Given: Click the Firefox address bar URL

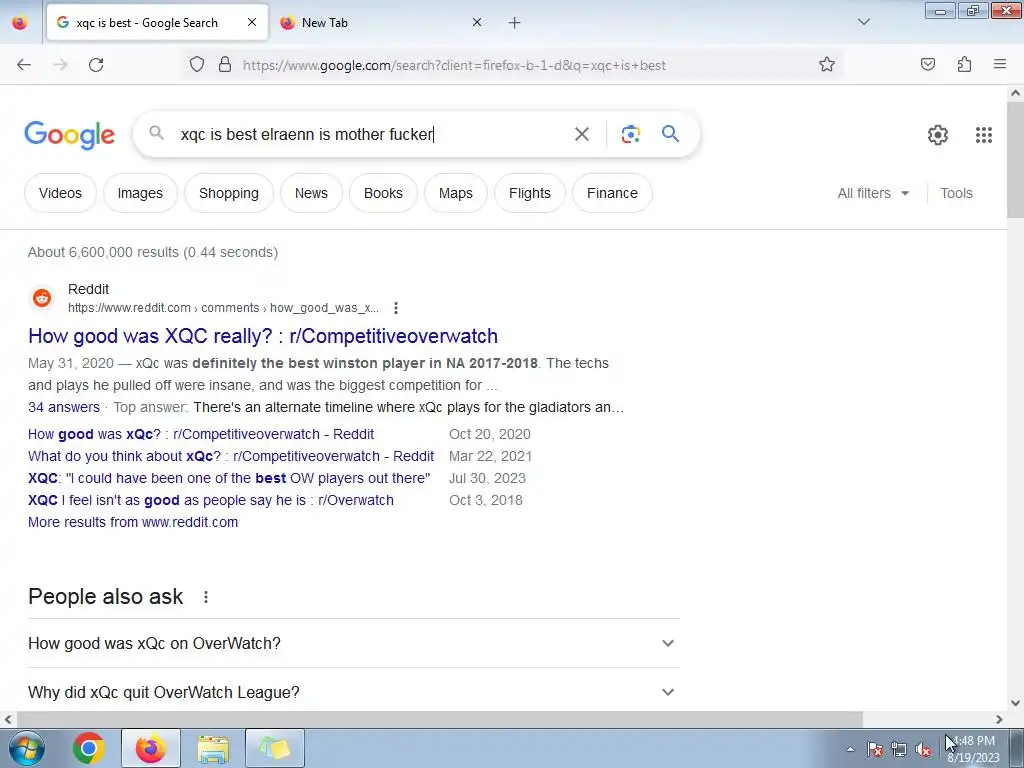Looking at the screenshot, I should coord(454,65).
